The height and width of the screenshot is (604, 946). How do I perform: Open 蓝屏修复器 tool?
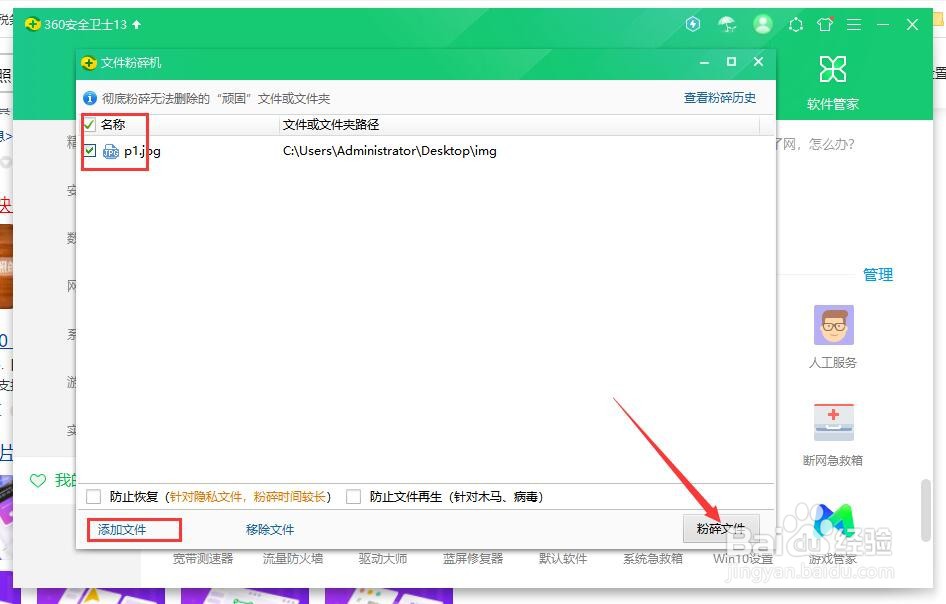(472, 559)
